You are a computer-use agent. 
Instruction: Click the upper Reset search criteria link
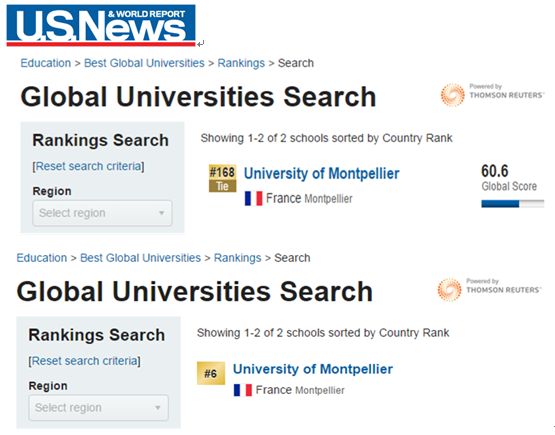pyautogui.click(x=88, y=166)
